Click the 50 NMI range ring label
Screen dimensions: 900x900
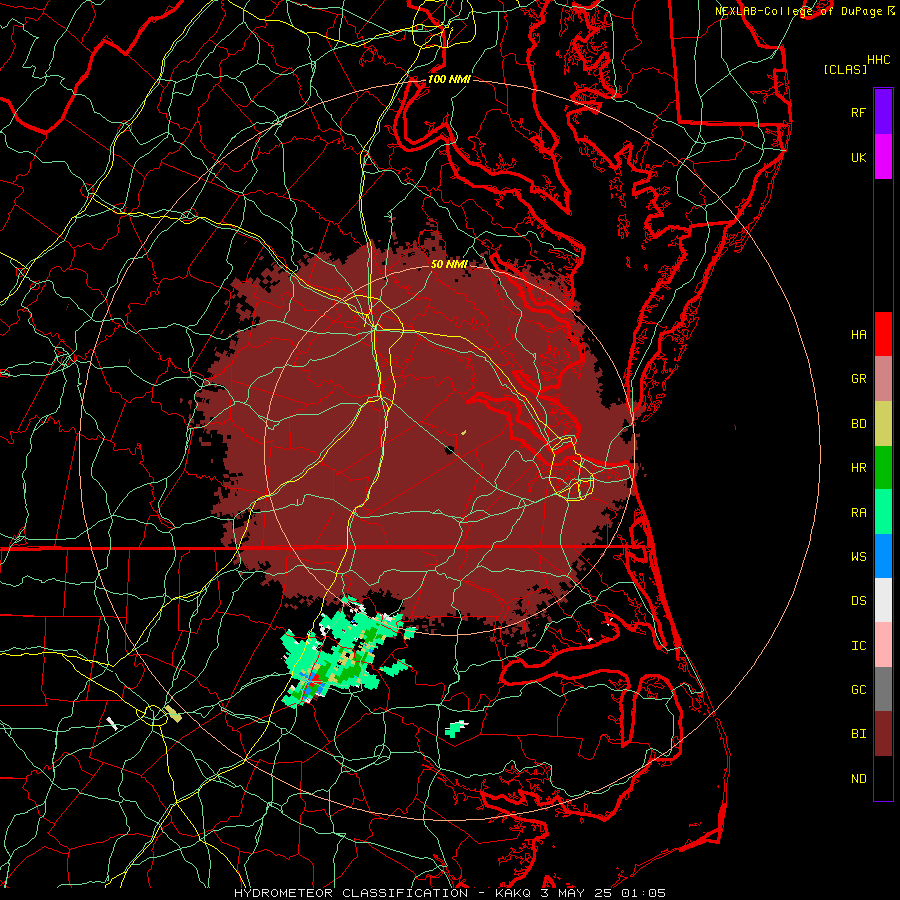(x=449, y=264)
